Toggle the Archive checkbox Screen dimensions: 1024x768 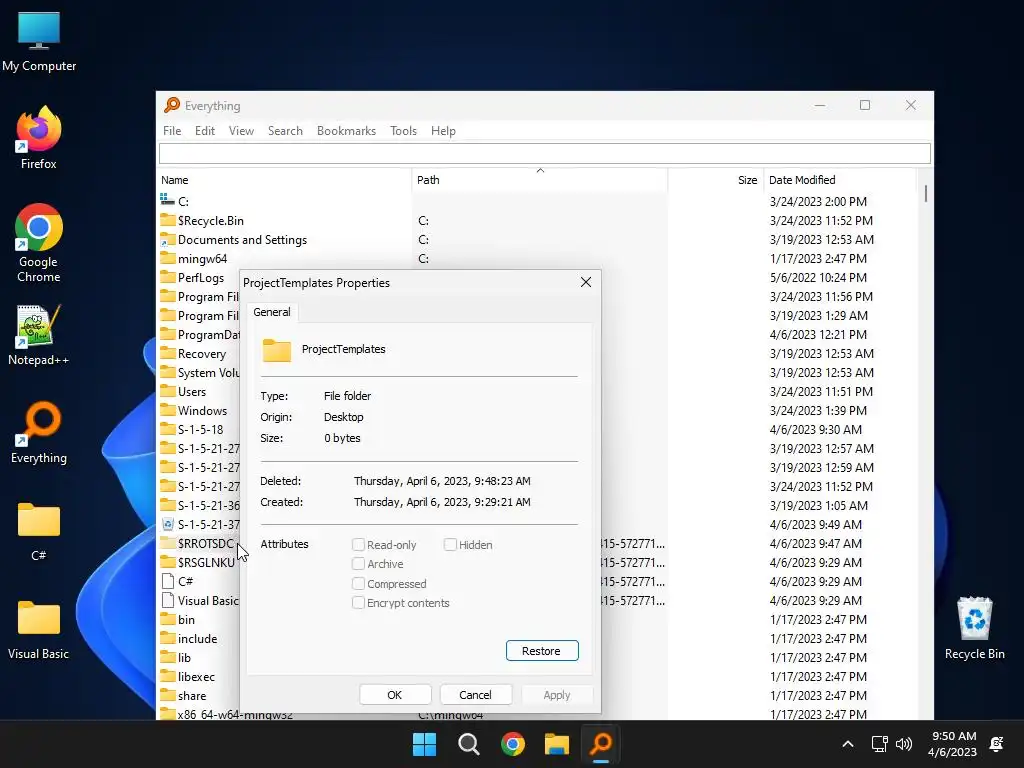358,564
